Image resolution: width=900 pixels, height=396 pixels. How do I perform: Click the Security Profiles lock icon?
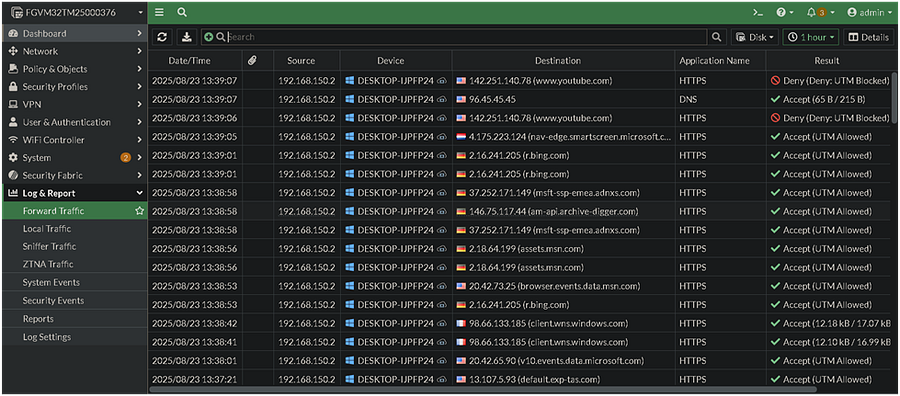[13, 87]
